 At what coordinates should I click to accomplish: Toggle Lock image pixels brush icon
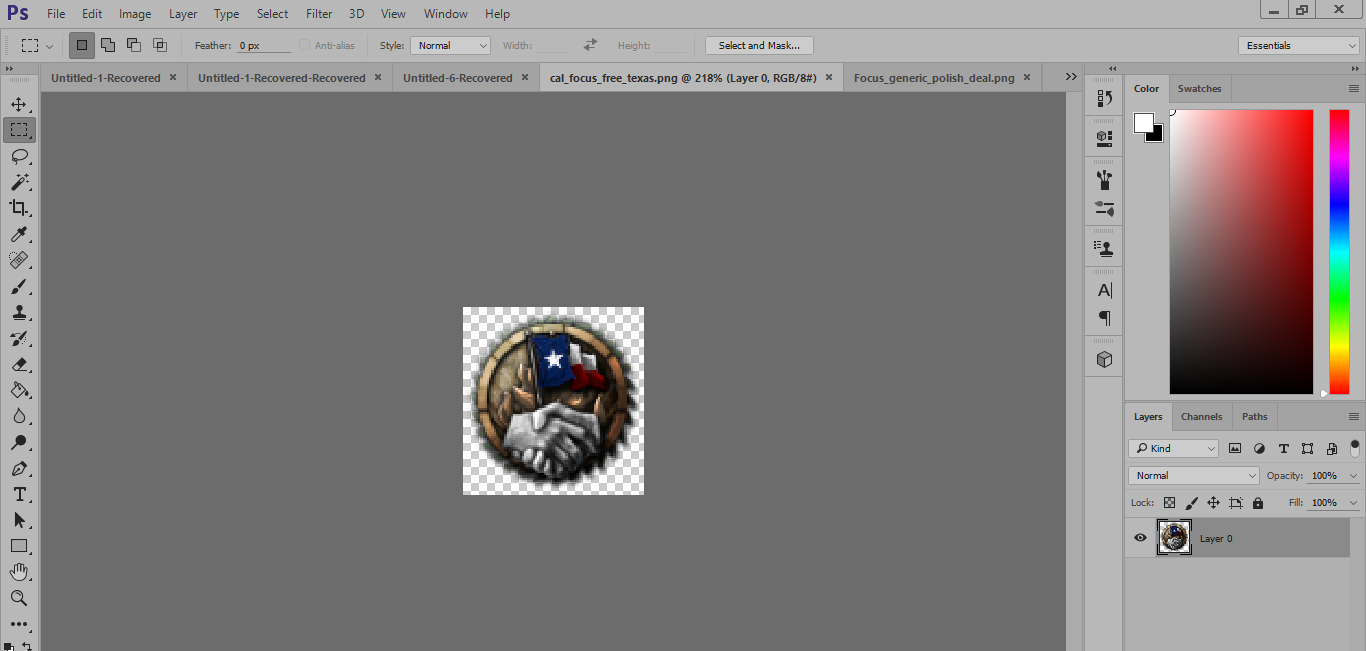point(1191,503)
